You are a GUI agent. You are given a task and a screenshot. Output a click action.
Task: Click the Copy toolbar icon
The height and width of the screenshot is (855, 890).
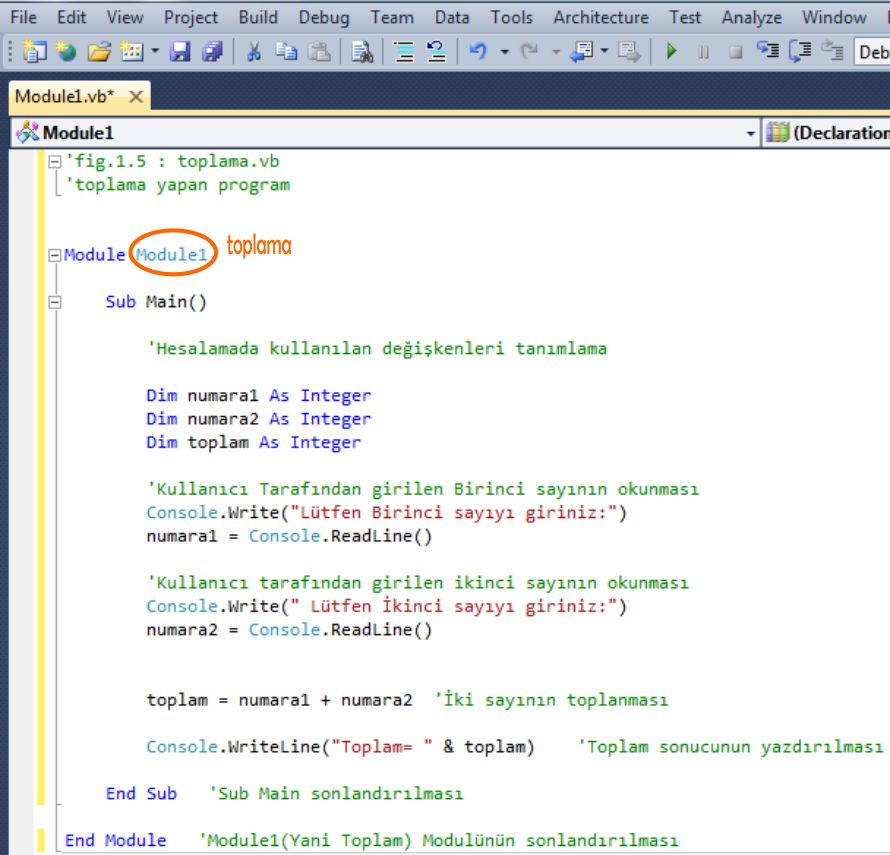(286, 52)
